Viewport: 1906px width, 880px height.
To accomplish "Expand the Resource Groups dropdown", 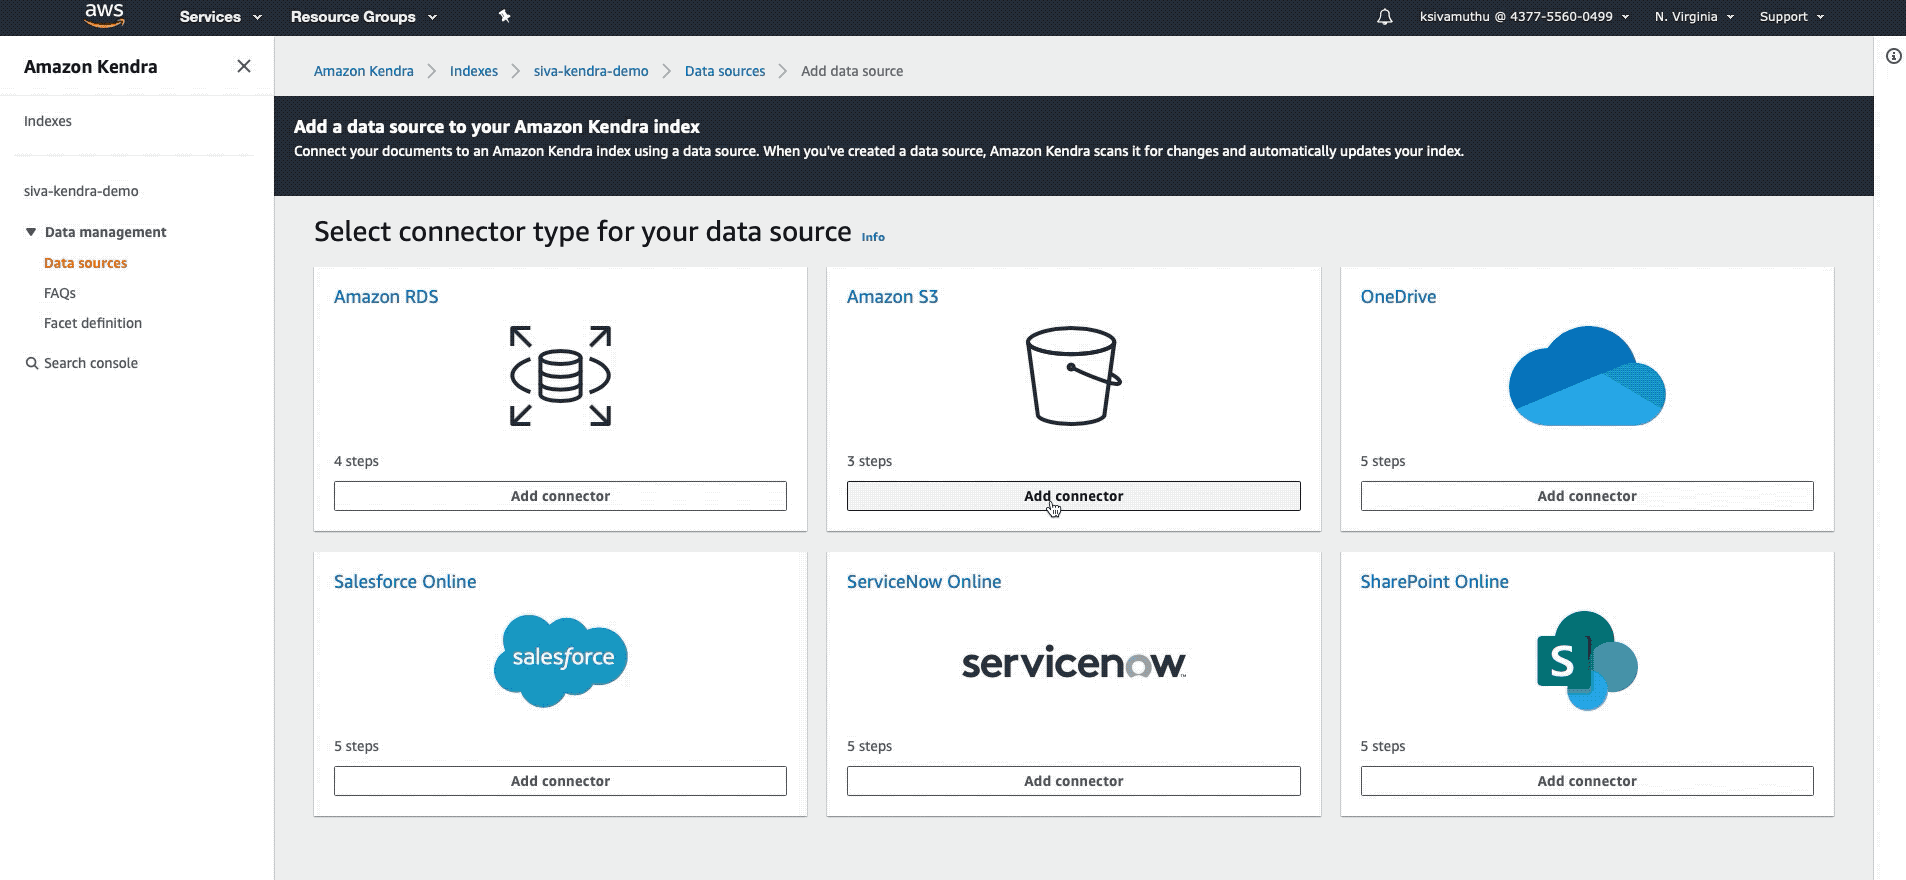I will [363, 17].
